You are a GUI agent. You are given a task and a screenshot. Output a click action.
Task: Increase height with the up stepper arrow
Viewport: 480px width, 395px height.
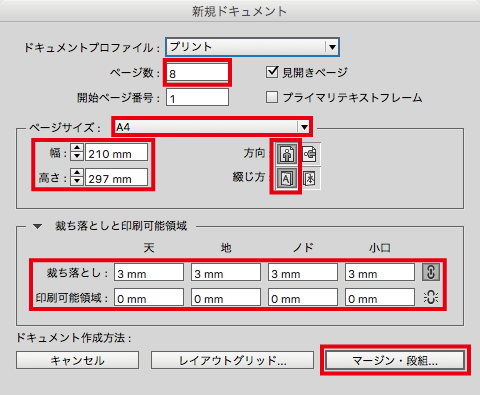(77, 173)
